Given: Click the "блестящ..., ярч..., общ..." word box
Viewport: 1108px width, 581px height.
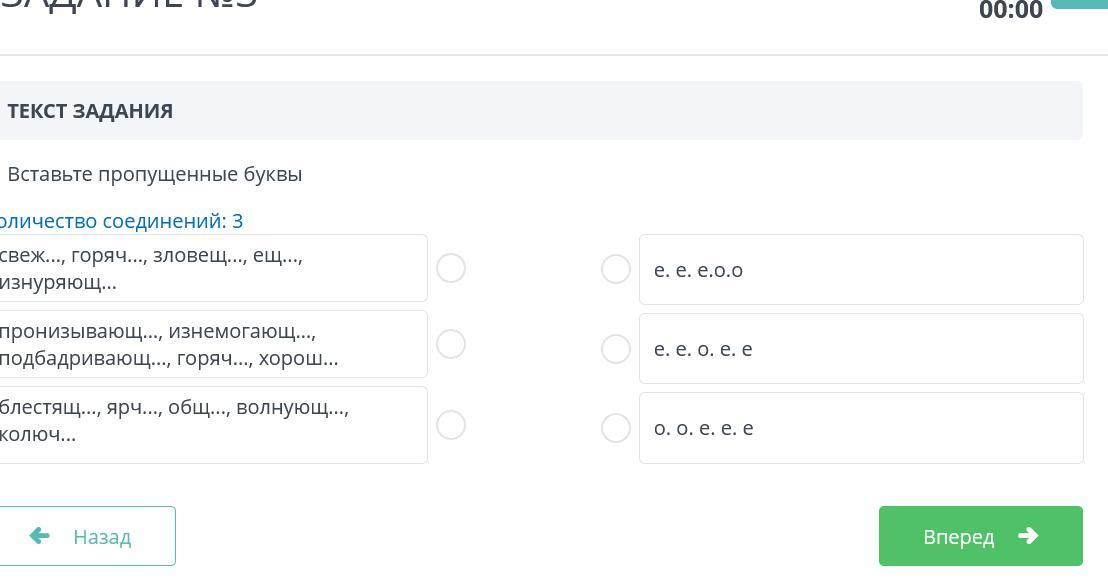Looking at the screenshot, I should tap(210, 425).
